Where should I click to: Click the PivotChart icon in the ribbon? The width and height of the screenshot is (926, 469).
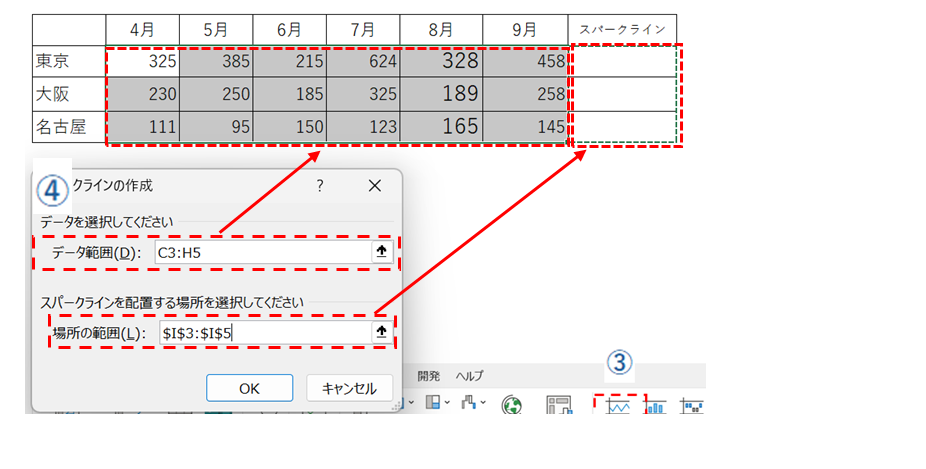click(558, 404)
